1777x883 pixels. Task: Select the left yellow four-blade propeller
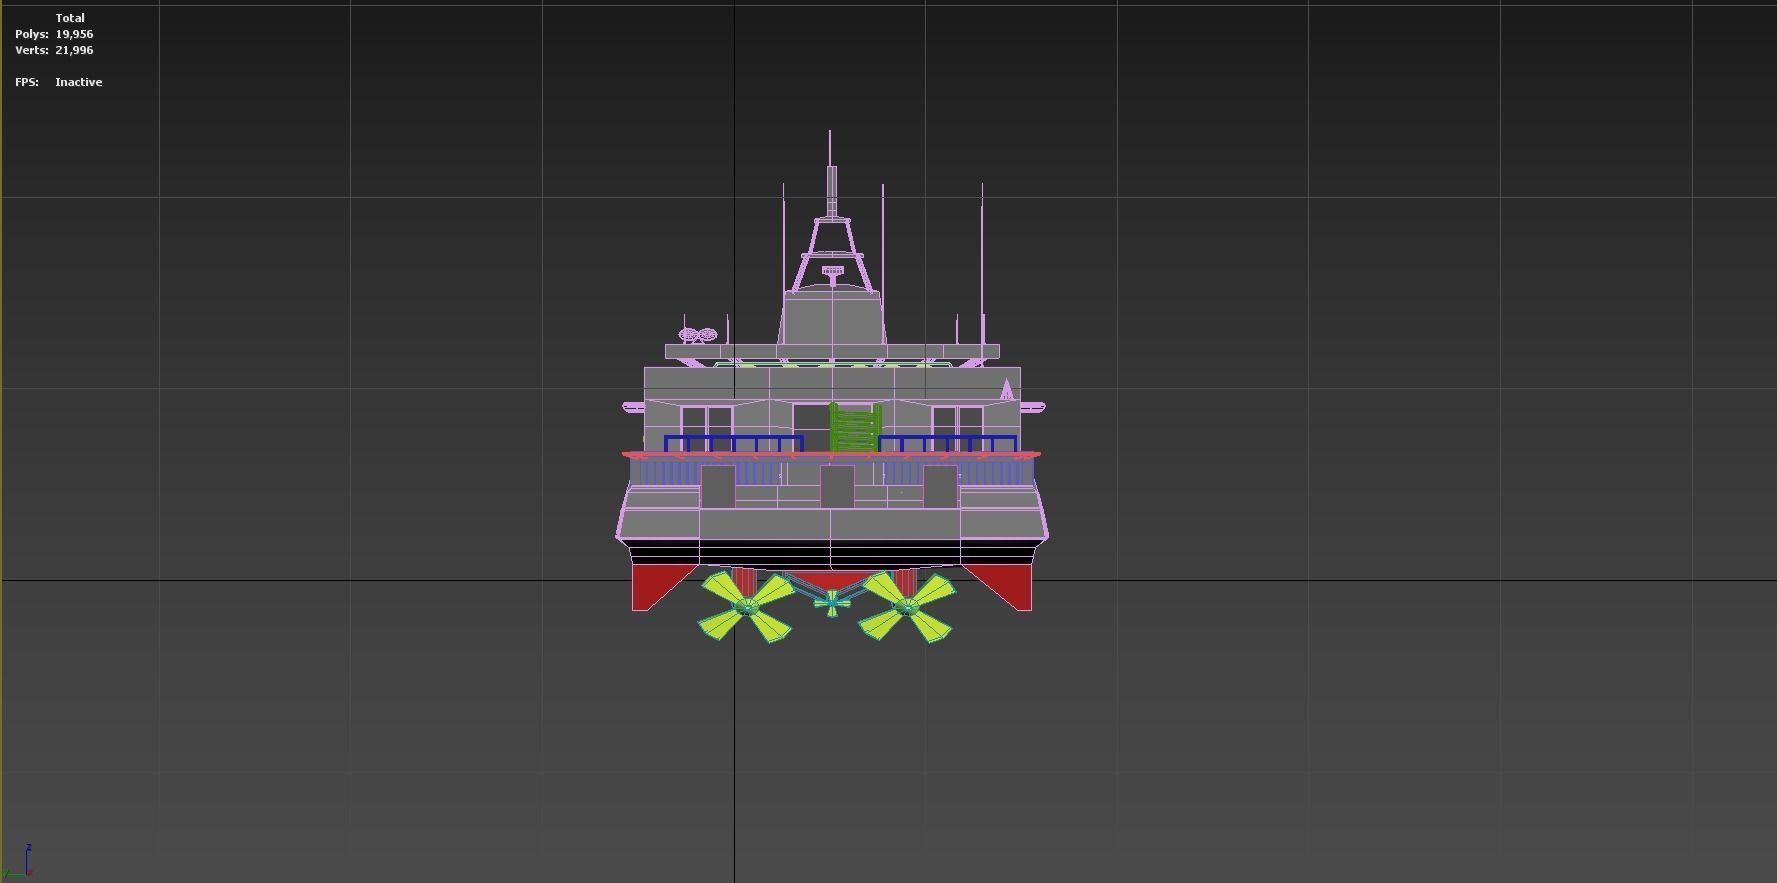[x=746, y=606]
